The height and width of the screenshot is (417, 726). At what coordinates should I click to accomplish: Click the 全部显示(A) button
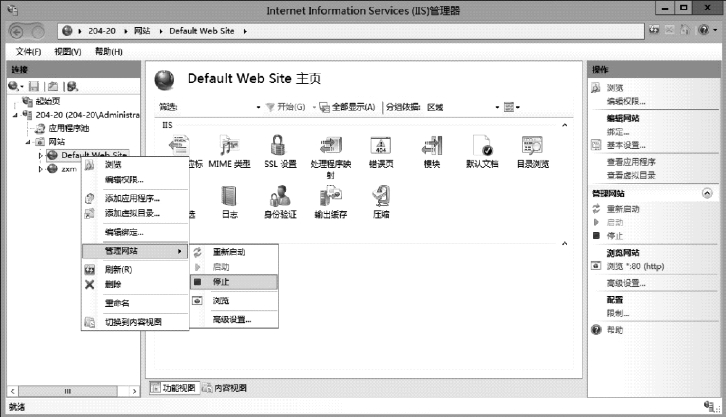[347, 107]
